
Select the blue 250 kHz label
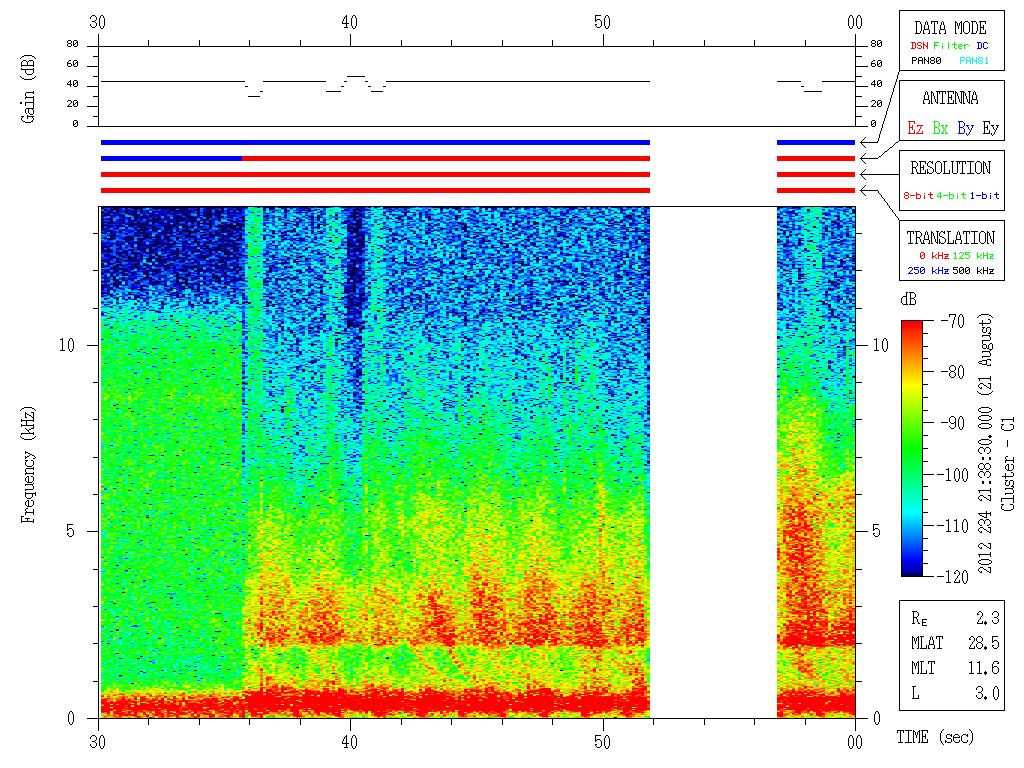[928, 270]
